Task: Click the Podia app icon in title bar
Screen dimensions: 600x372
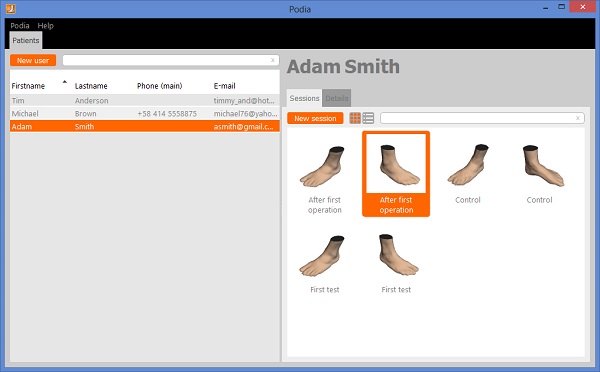Action: 11,8
